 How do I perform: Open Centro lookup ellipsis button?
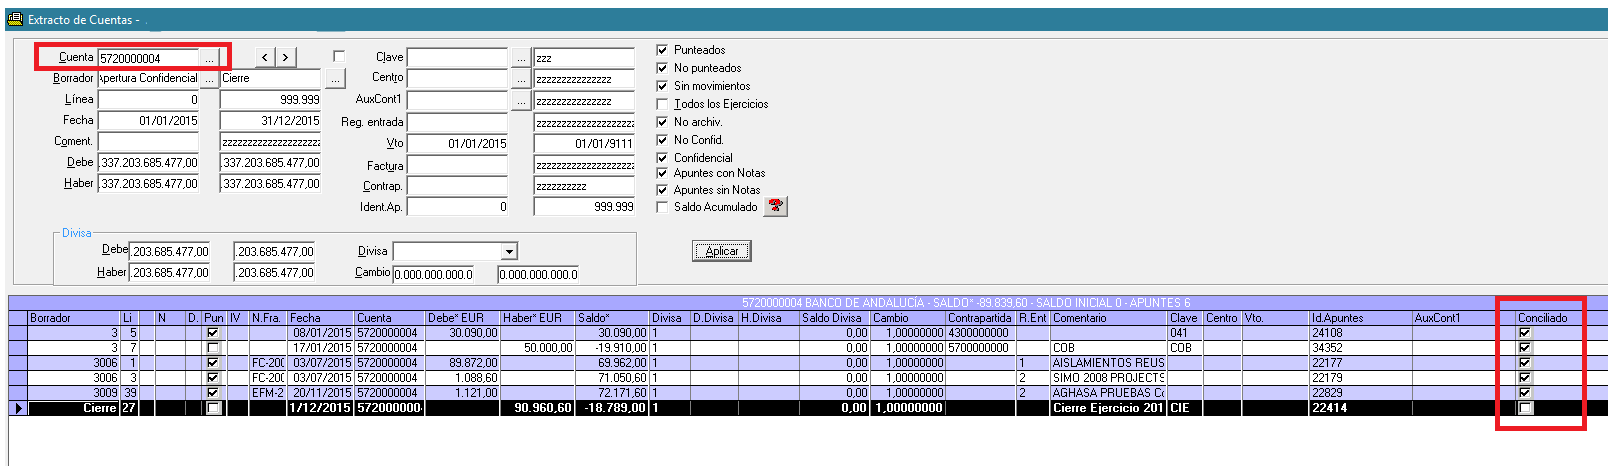click(521, 78)
